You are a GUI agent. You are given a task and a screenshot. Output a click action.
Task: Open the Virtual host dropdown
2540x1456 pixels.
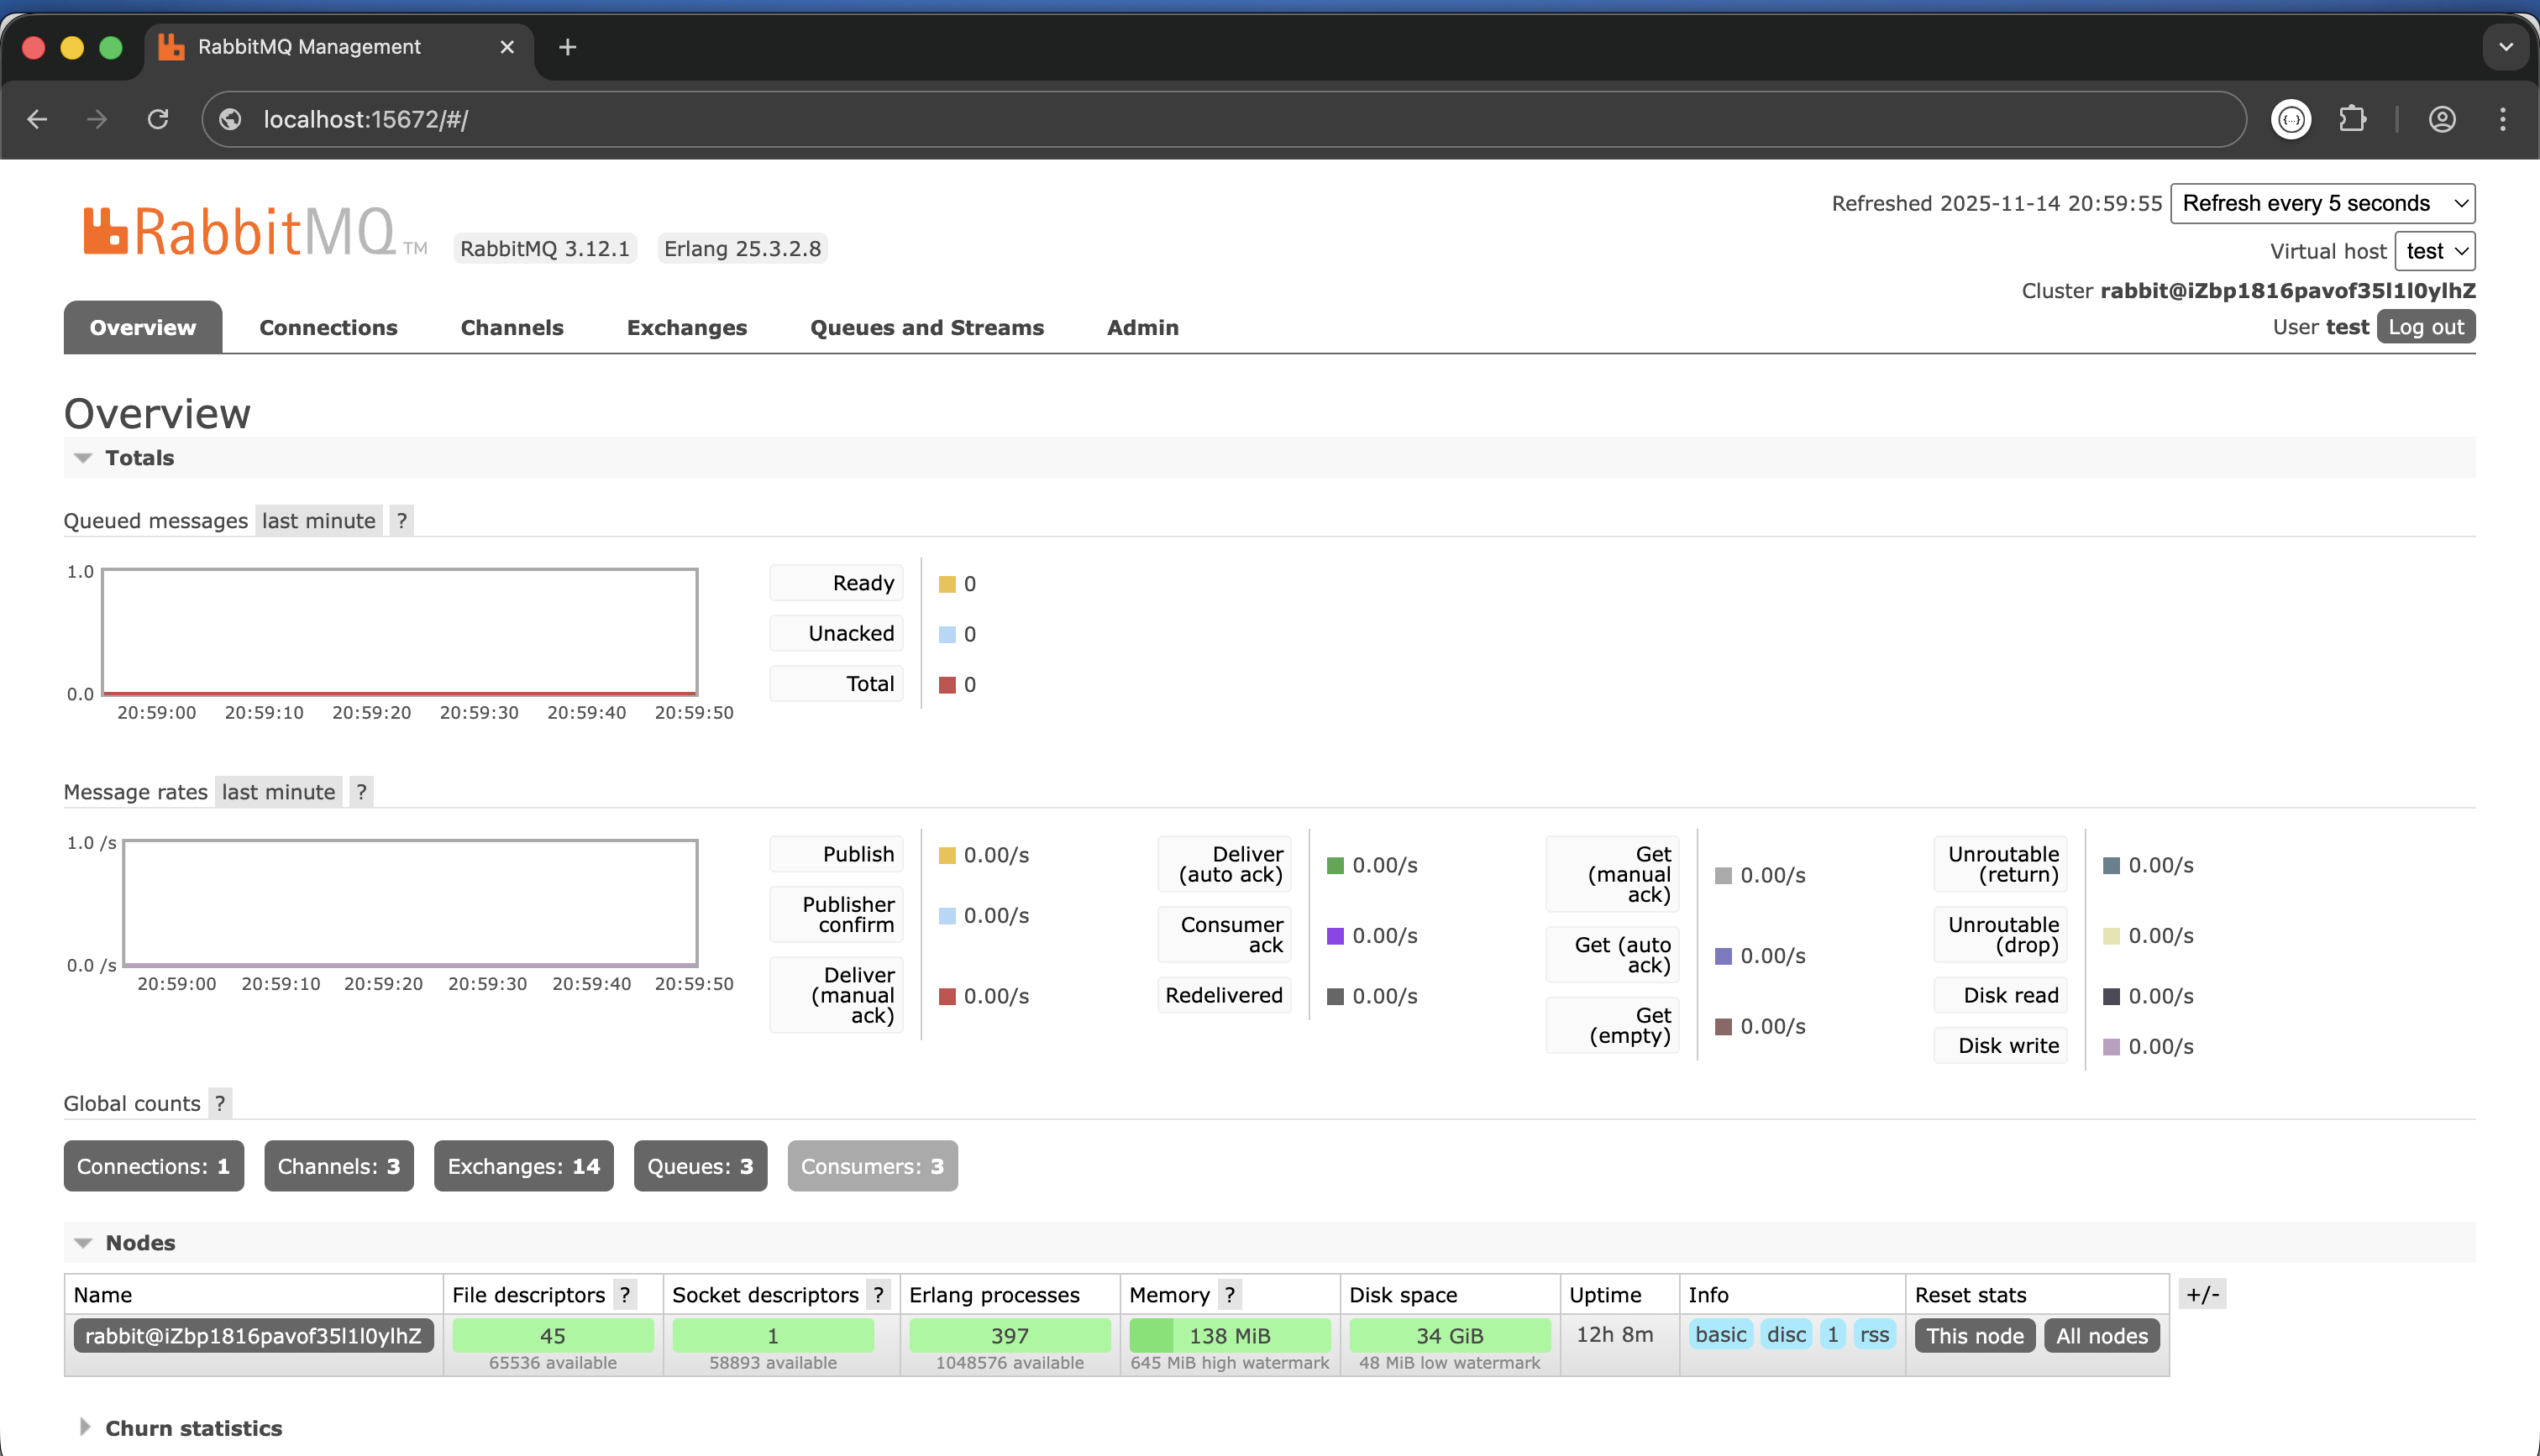pyautogui.click(x=2434, y=251)
